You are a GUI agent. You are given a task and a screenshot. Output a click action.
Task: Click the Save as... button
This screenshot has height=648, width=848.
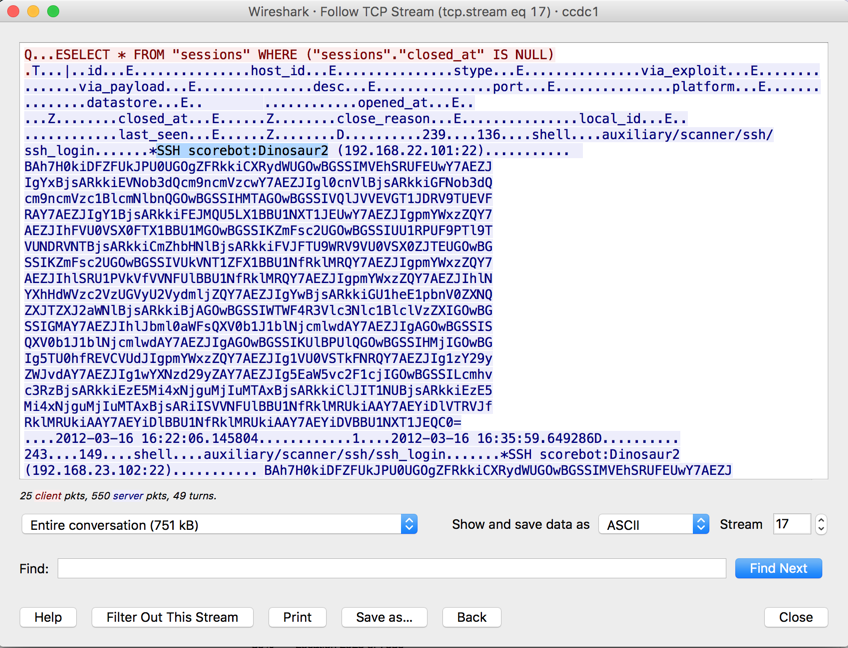pyautogui.click(x=384, y=617)
